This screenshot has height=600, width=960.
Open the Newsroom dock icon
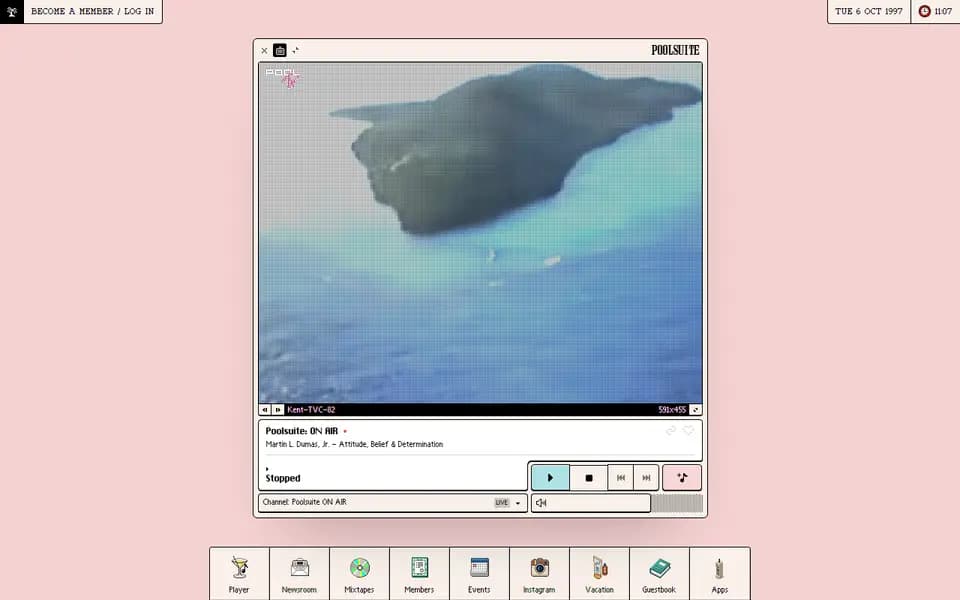pos(299,574)
